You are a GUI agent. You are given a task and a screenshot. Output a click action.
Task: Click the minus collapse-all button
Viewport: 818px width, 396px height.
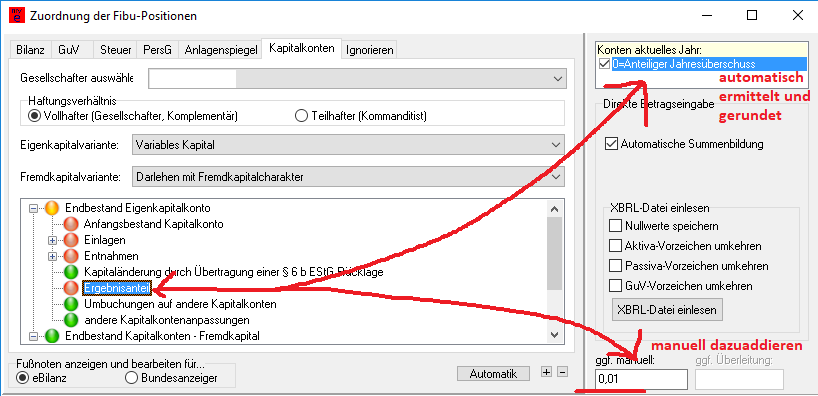[x=562, y=372]
